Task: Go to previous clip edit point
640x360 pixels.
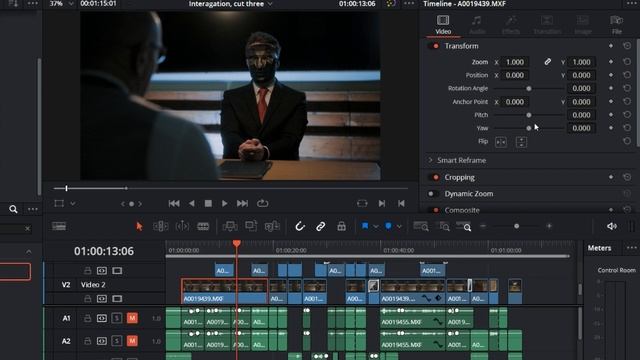Action: [401, 203]
